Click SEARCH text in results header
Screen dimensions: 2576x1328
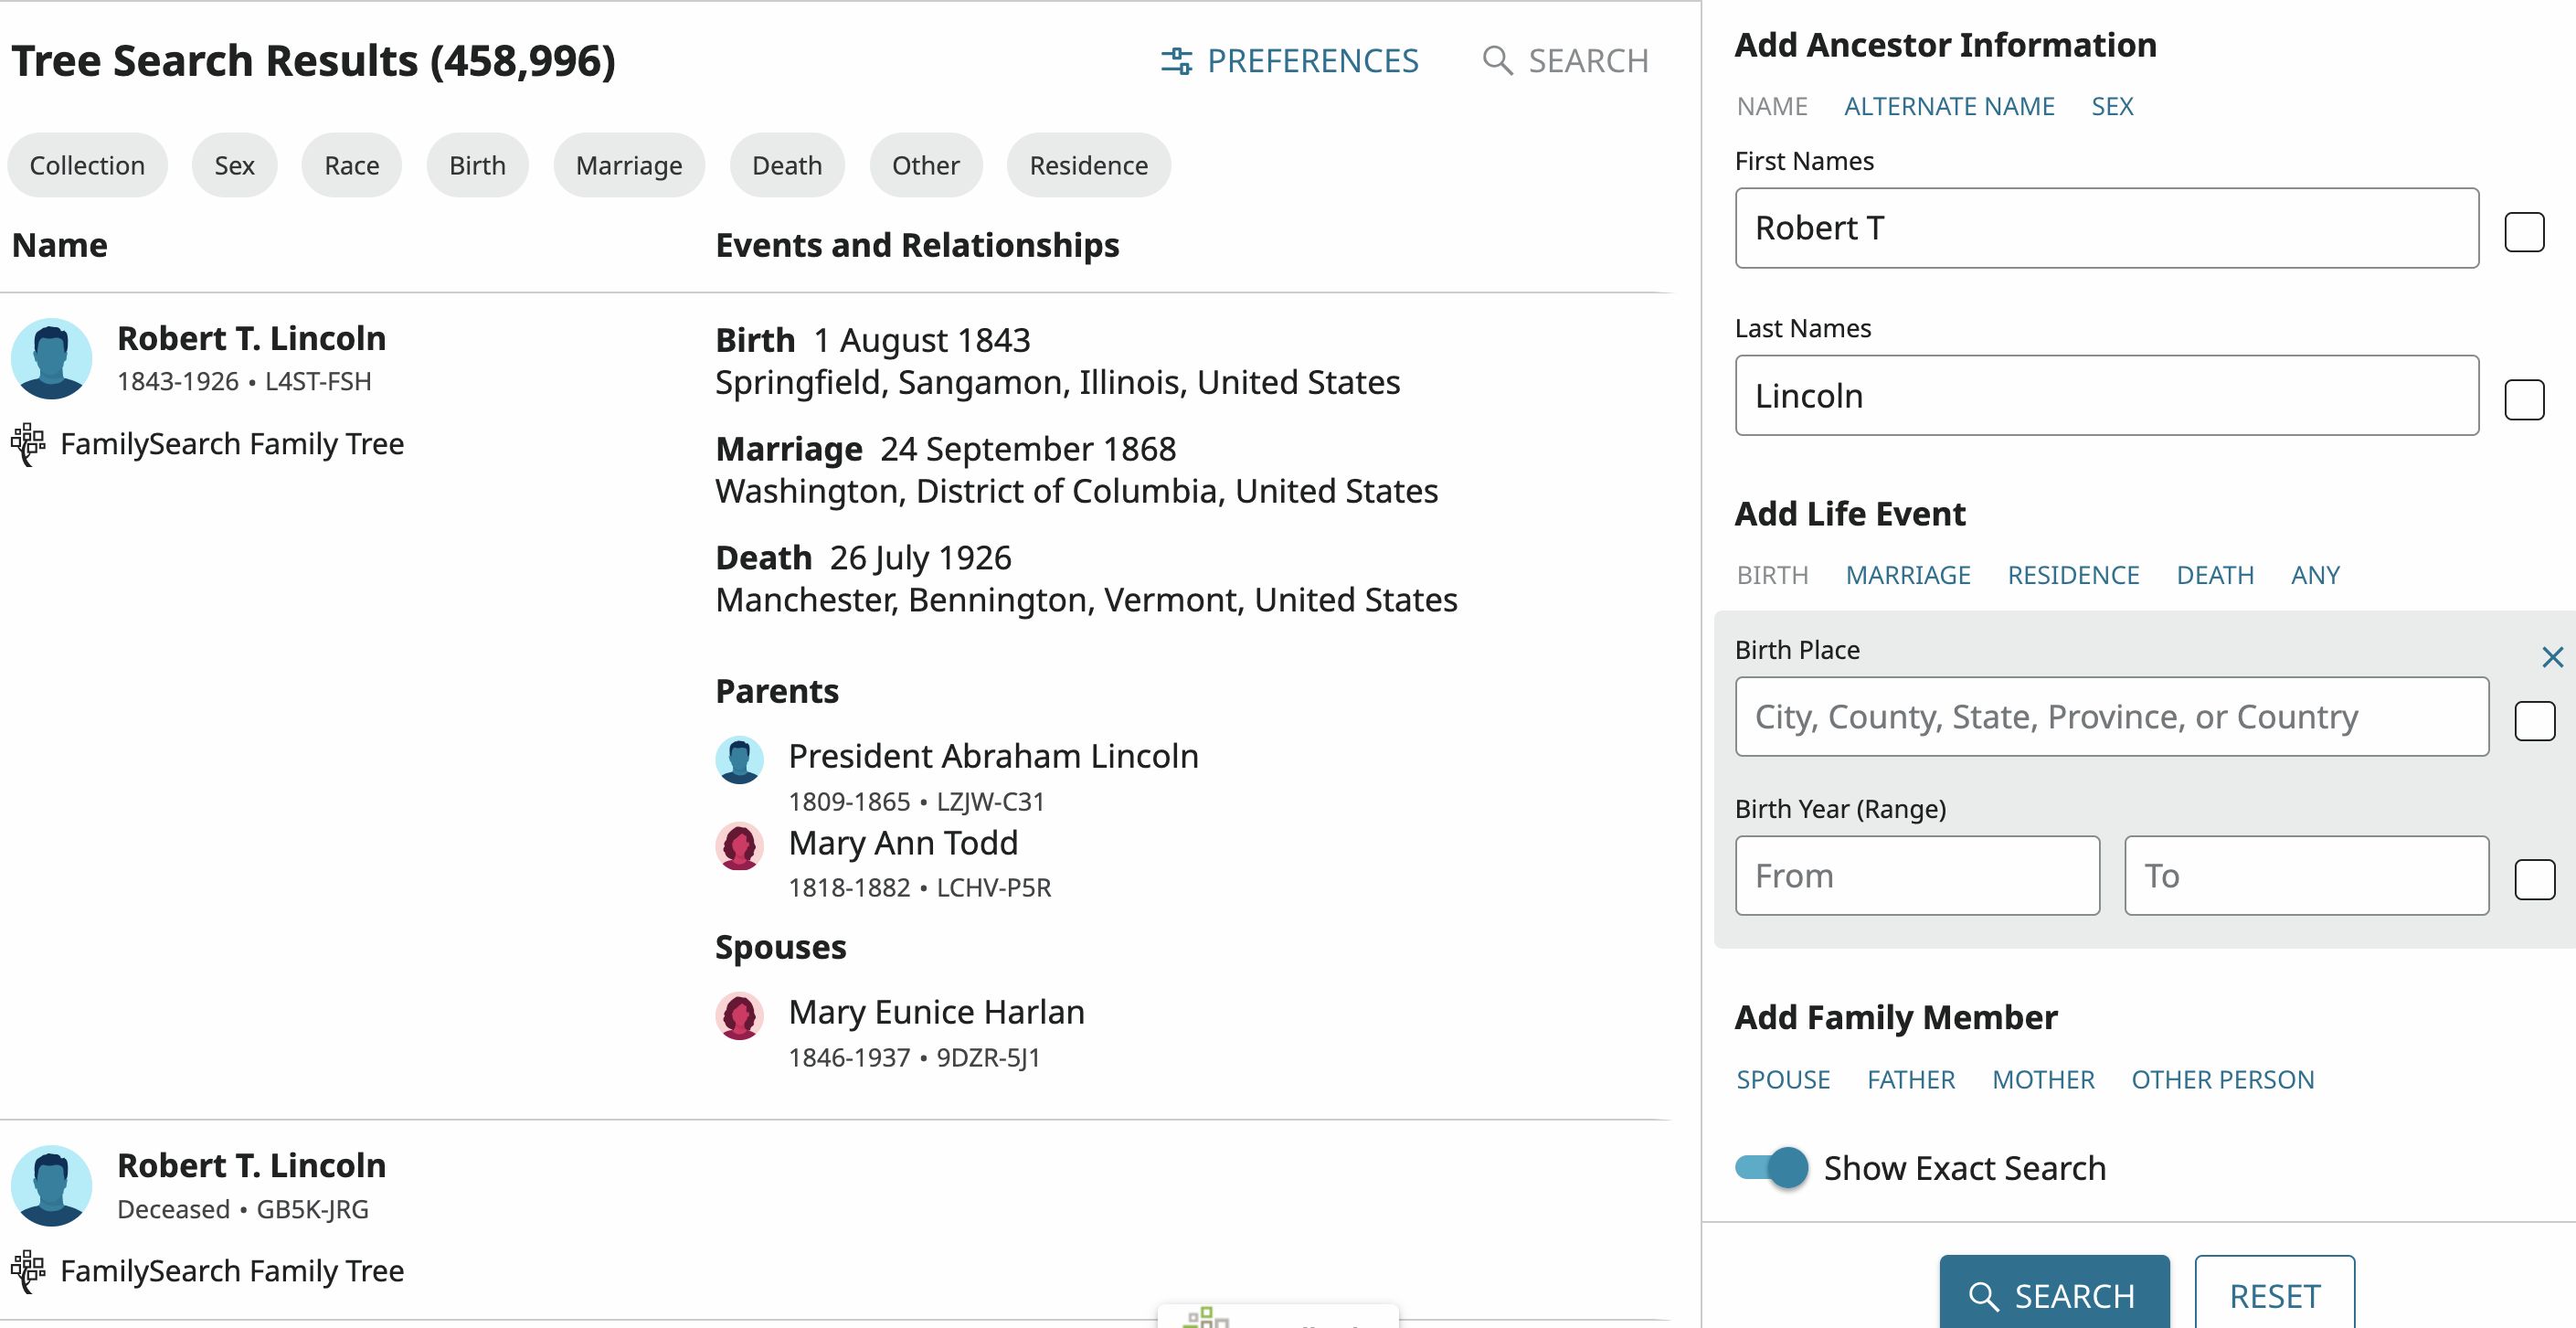coord(1588,61)
